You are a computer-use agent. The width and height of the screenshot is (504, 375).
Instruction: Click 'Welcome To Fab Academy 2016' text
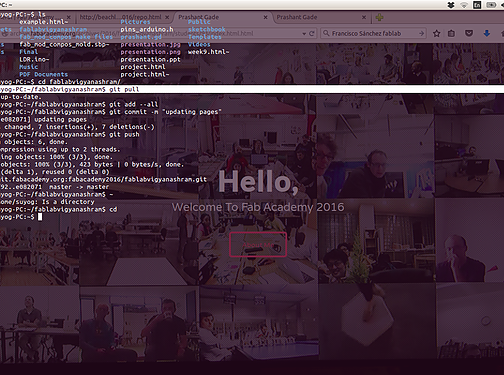coord(258,207)
